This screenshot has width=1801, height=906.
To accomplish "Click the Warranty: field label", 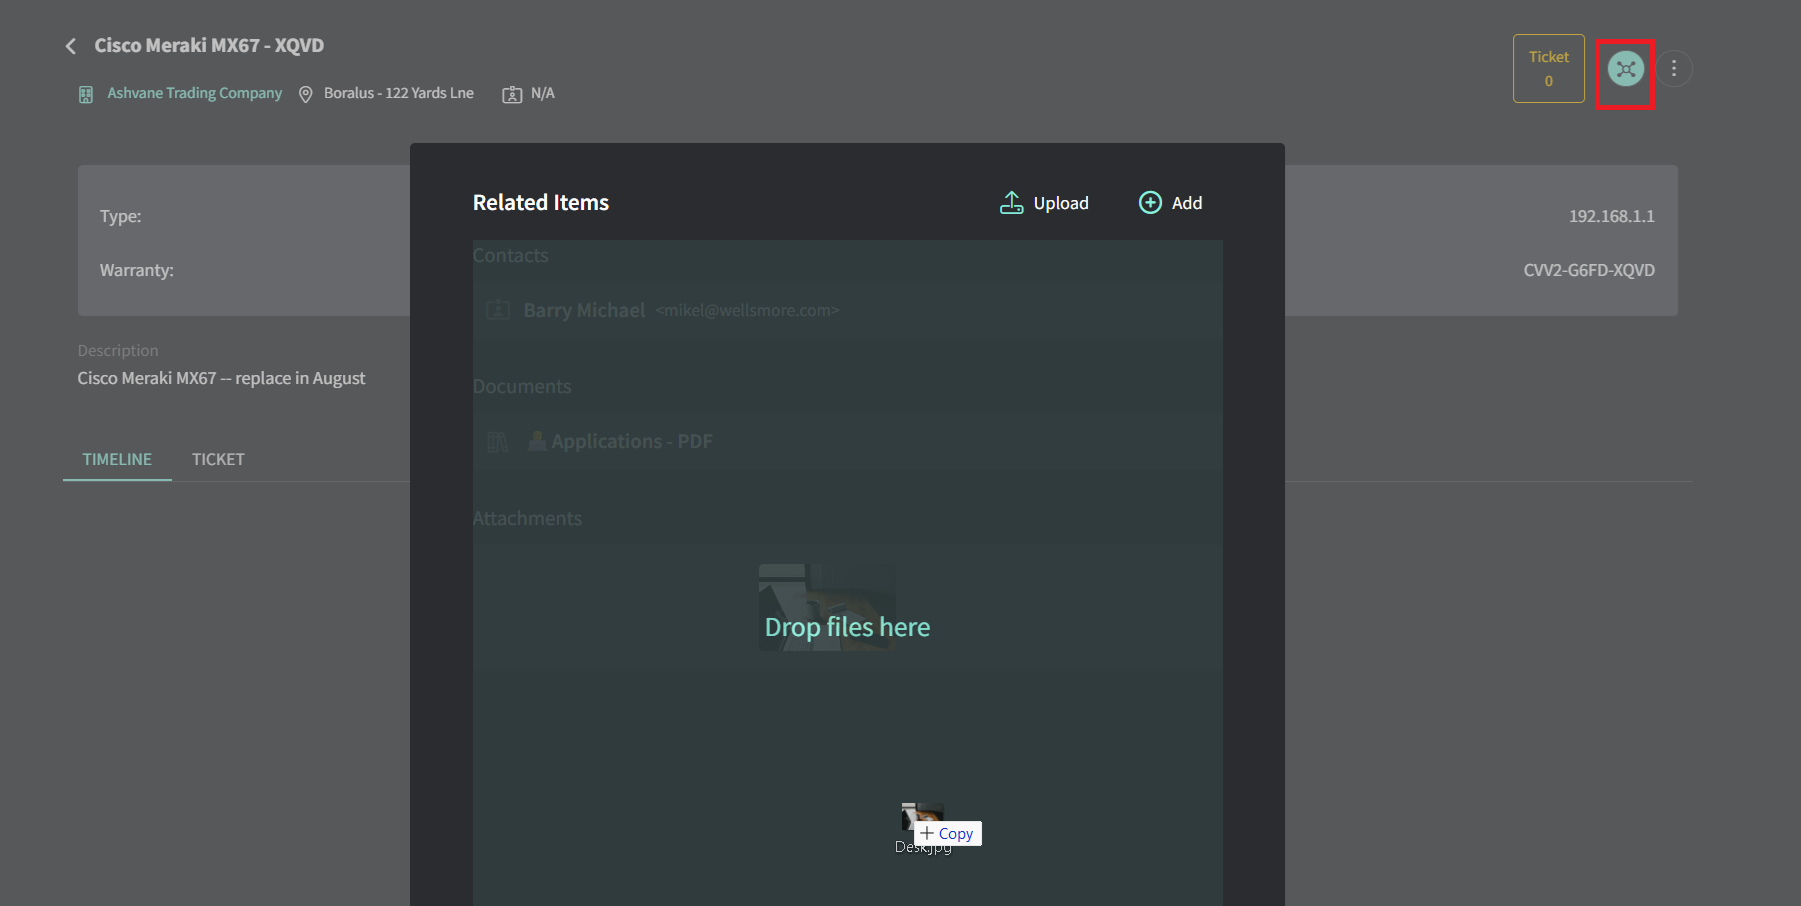I will 137,270.
